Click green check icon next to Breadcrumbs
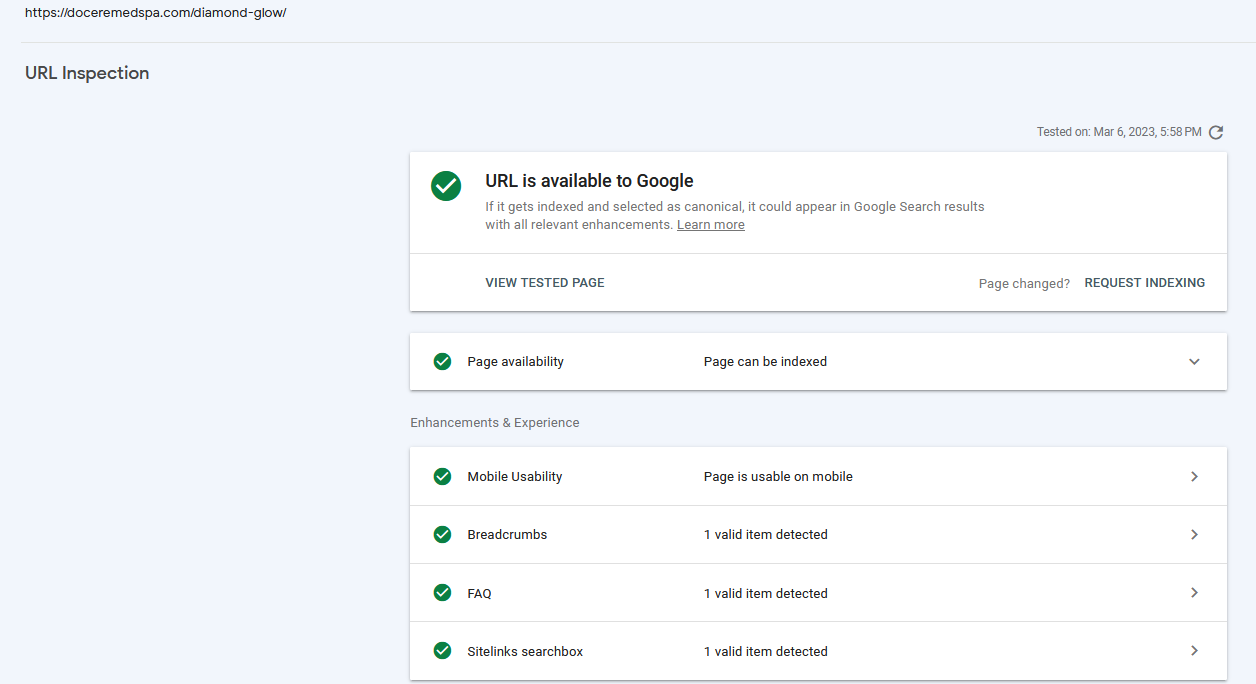 click(x=442, y=534)
